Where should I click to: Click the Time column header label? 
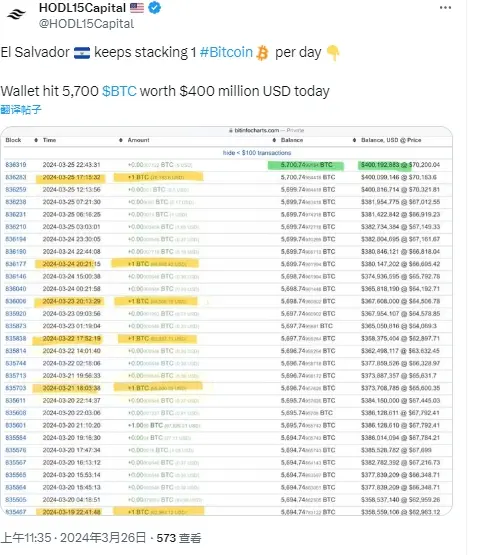[50, 140]
